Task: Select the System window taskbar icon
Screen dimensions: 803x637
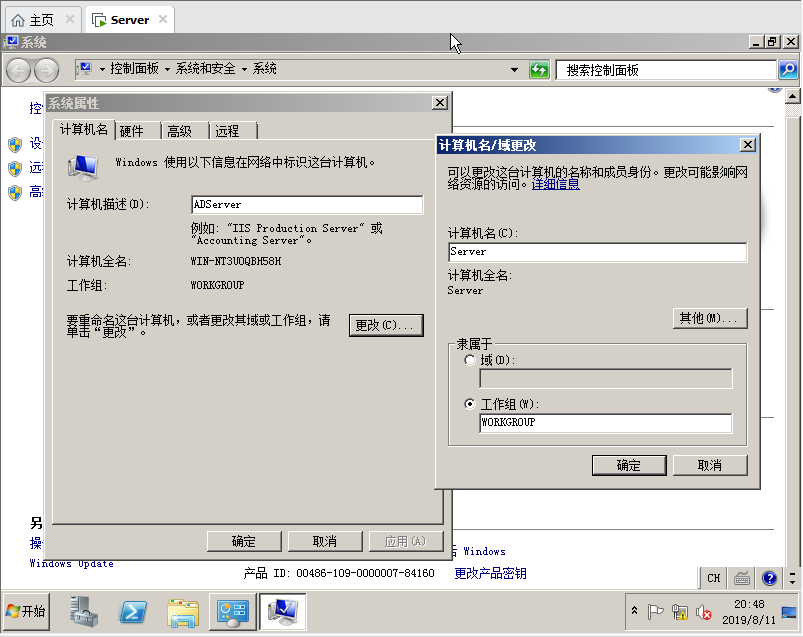Action: 283,611
